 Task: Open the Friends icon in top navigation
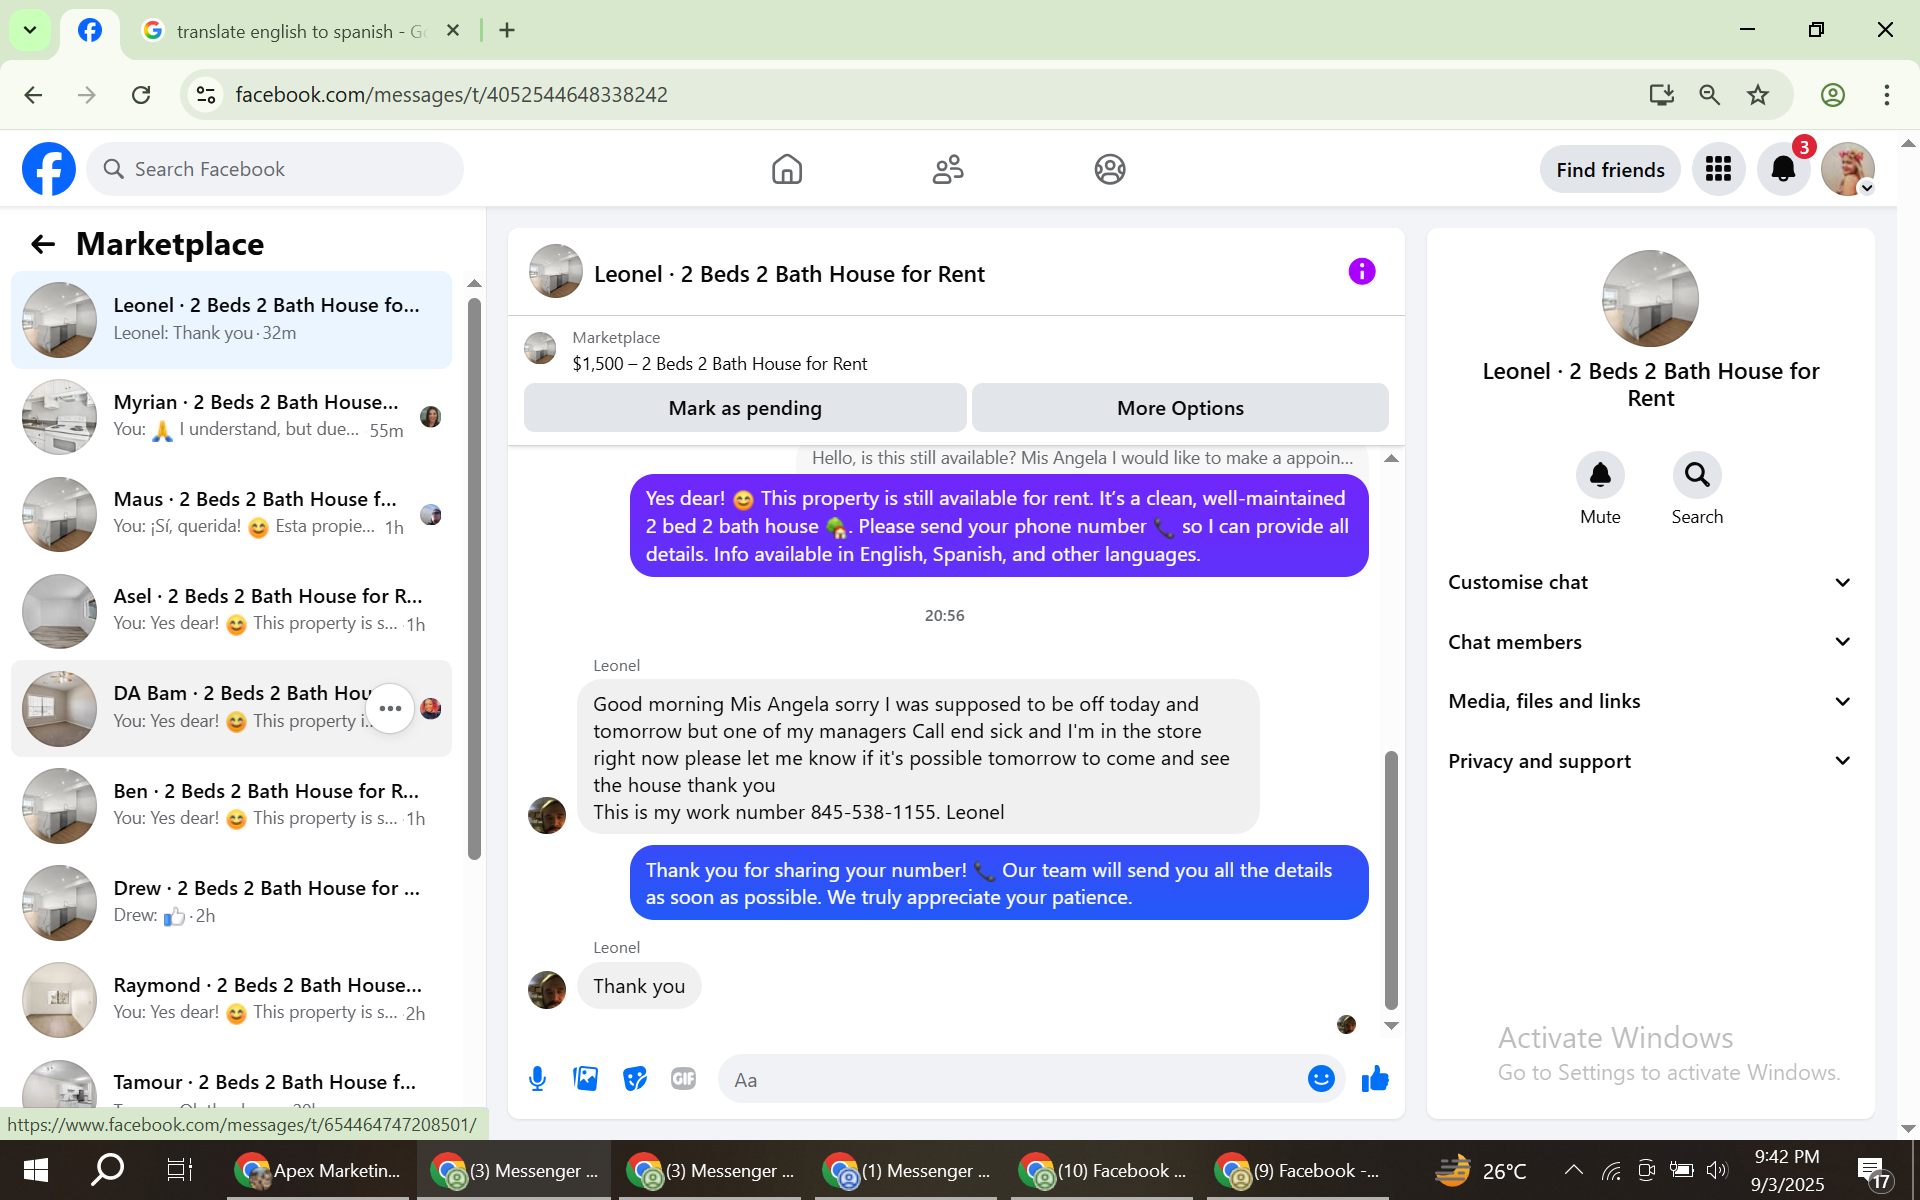(x=948, y=169)
